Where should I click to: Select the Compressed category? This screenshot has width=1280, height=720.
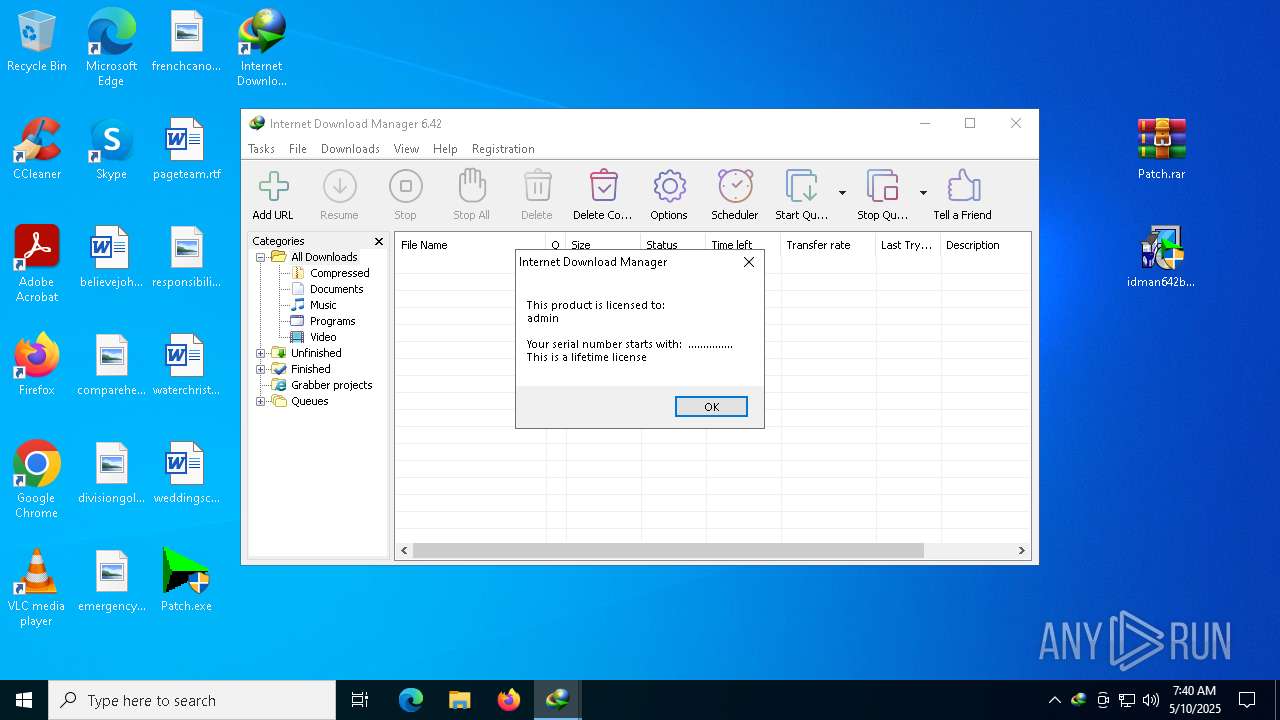click(339, 273)
